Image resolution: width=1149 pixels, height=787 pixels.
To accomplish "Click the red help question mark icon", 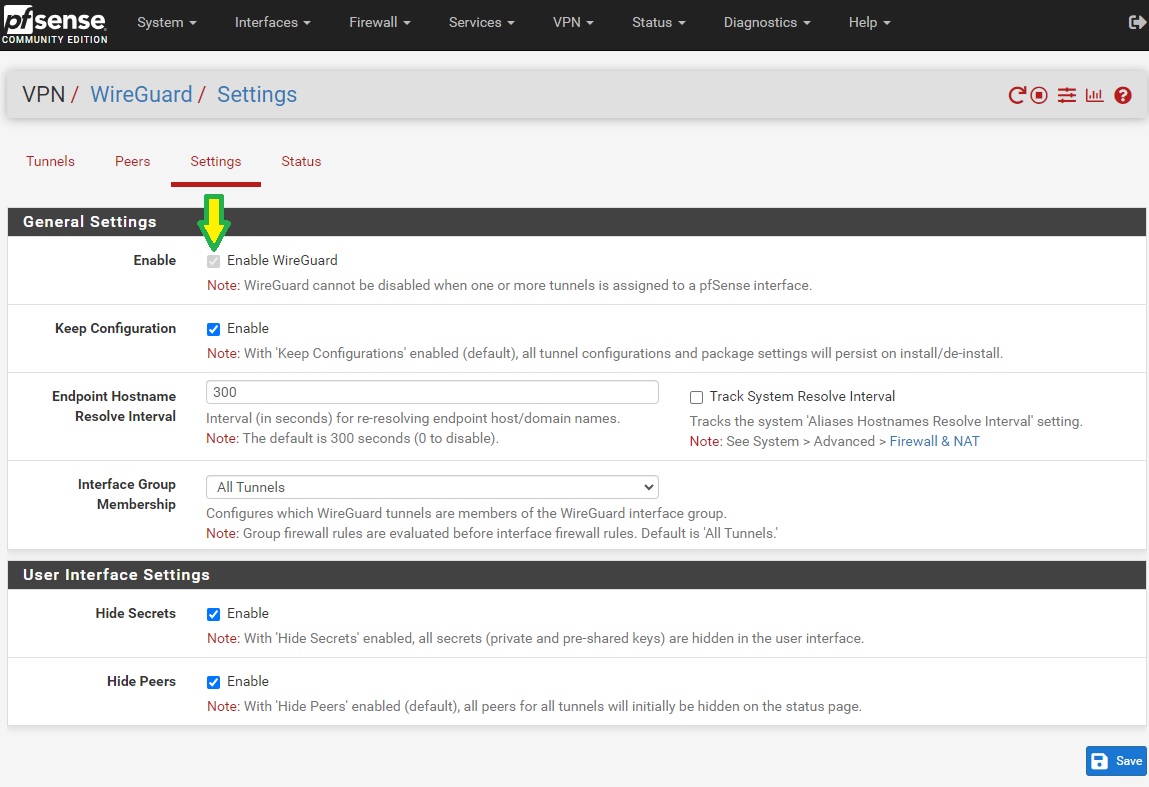I will coord(1123,95).
